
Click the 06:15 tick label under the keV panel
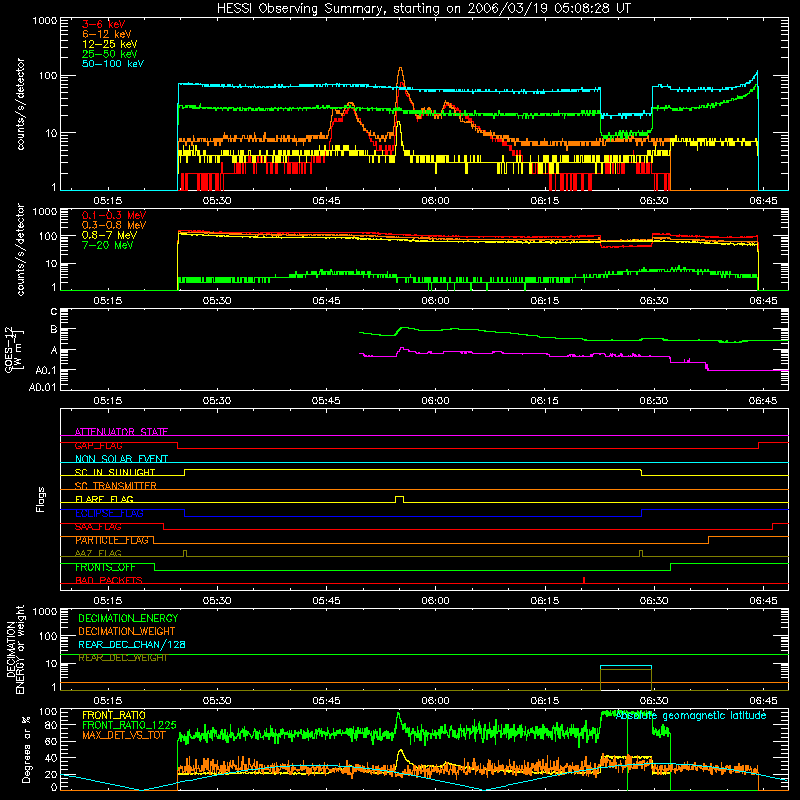[x=545, y=201]
